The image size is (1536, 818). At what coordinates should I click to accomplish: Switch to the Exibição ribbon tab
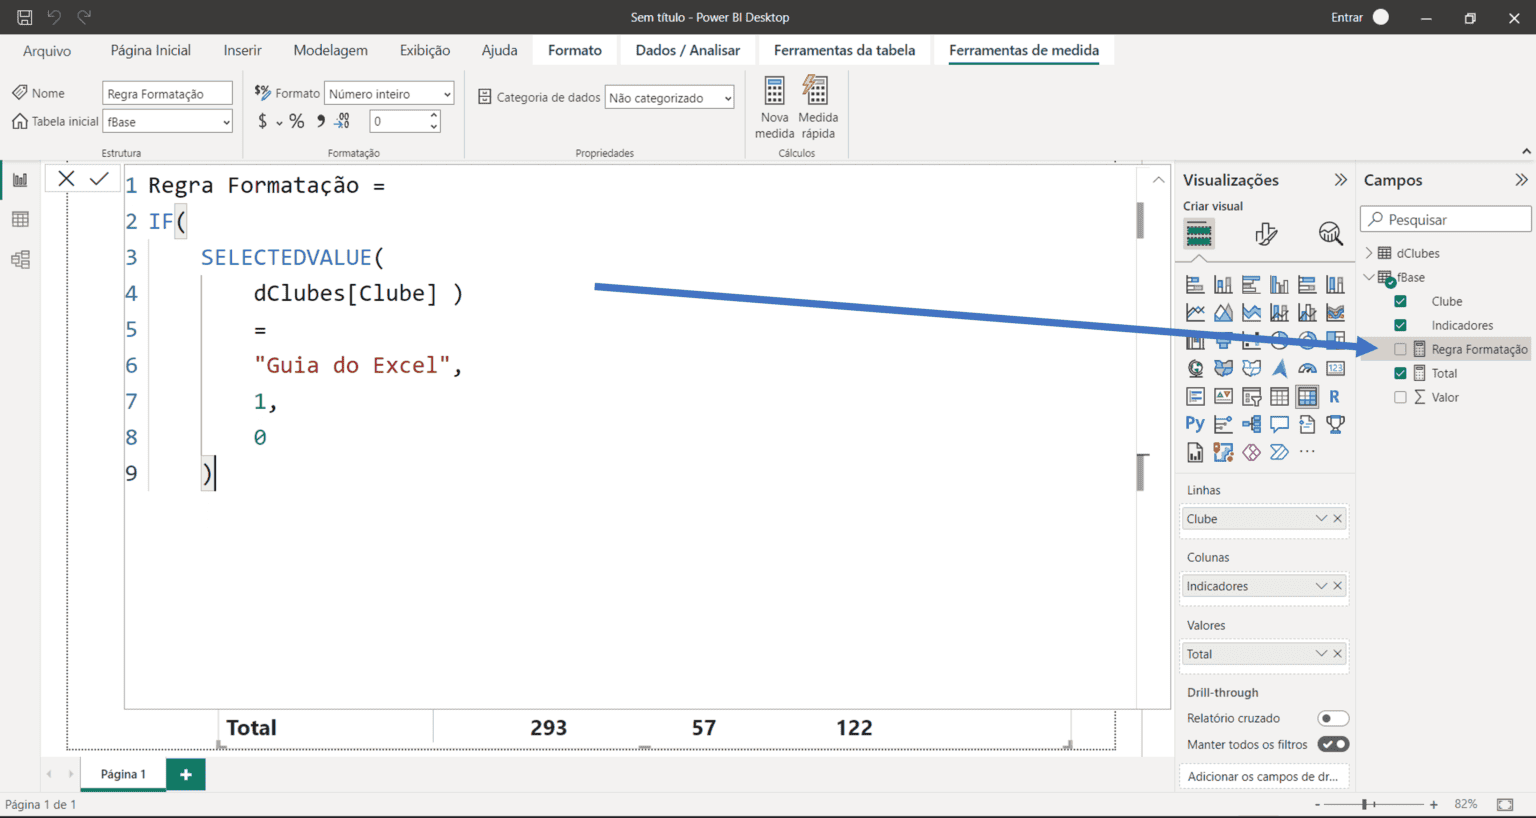coord(424,50)
